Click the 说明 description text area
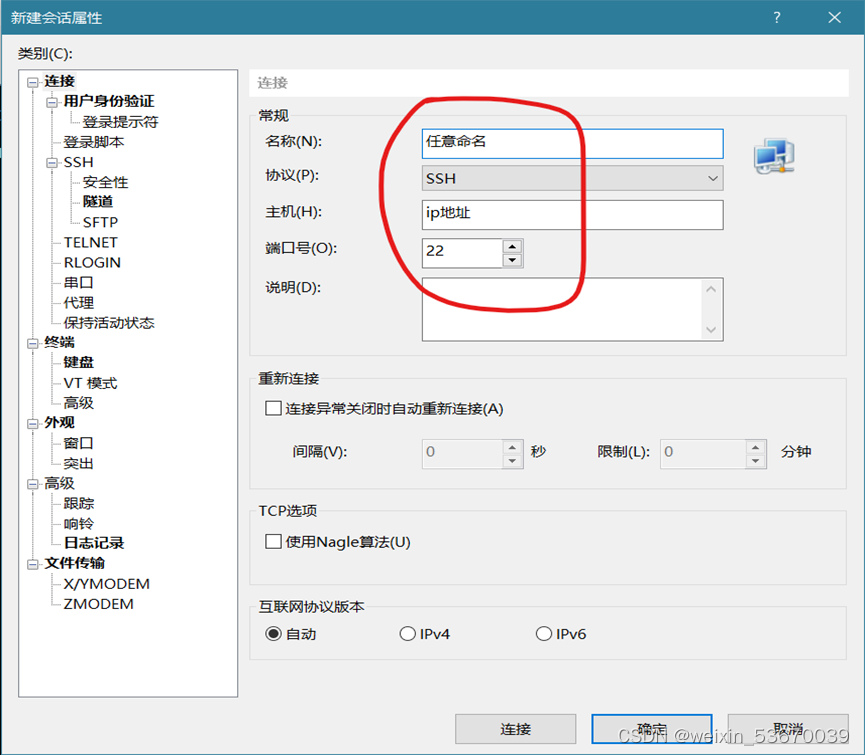Screen dimensions: 865x755 click(562, 309)
